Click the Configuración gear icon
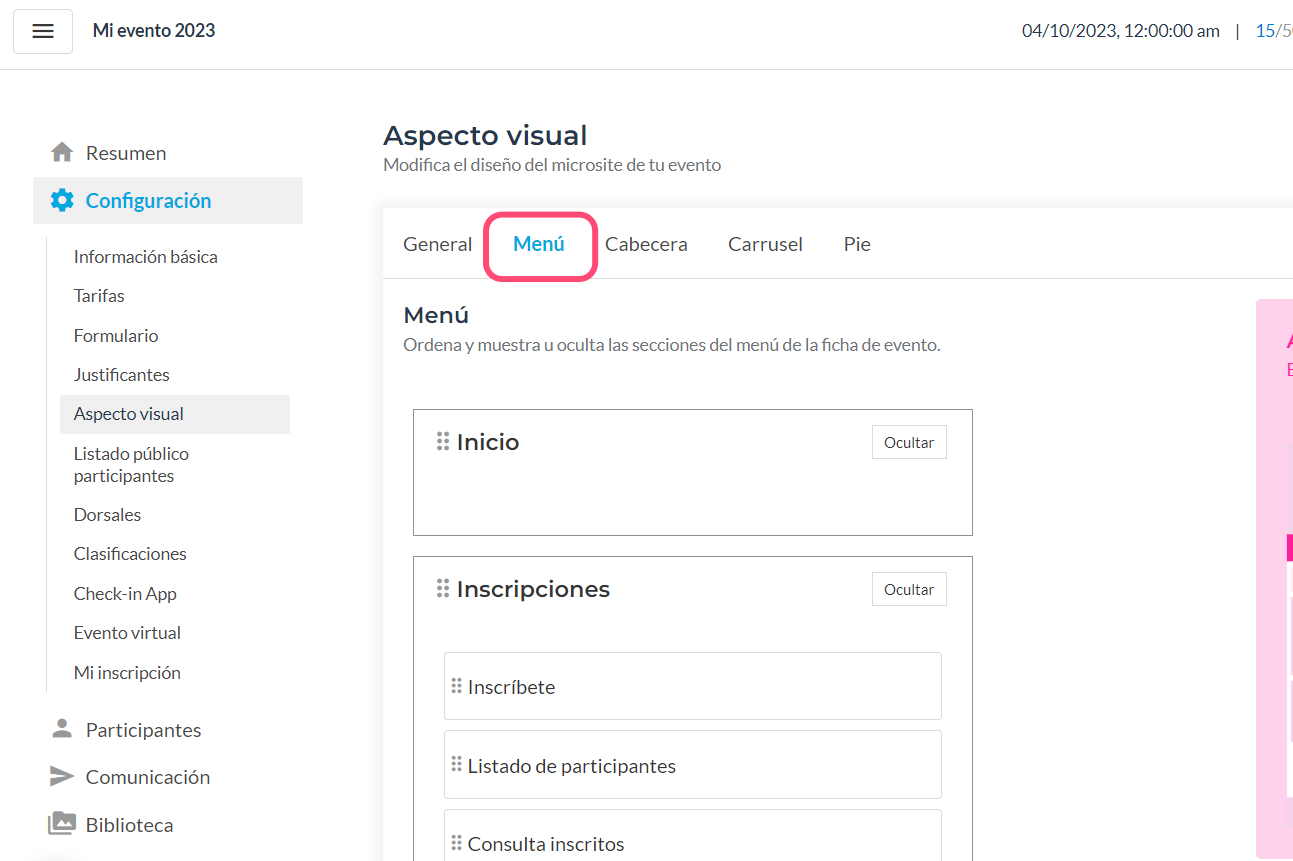Image resolution: width=1293 pixels, height=861 pixels. click(62, 200)
